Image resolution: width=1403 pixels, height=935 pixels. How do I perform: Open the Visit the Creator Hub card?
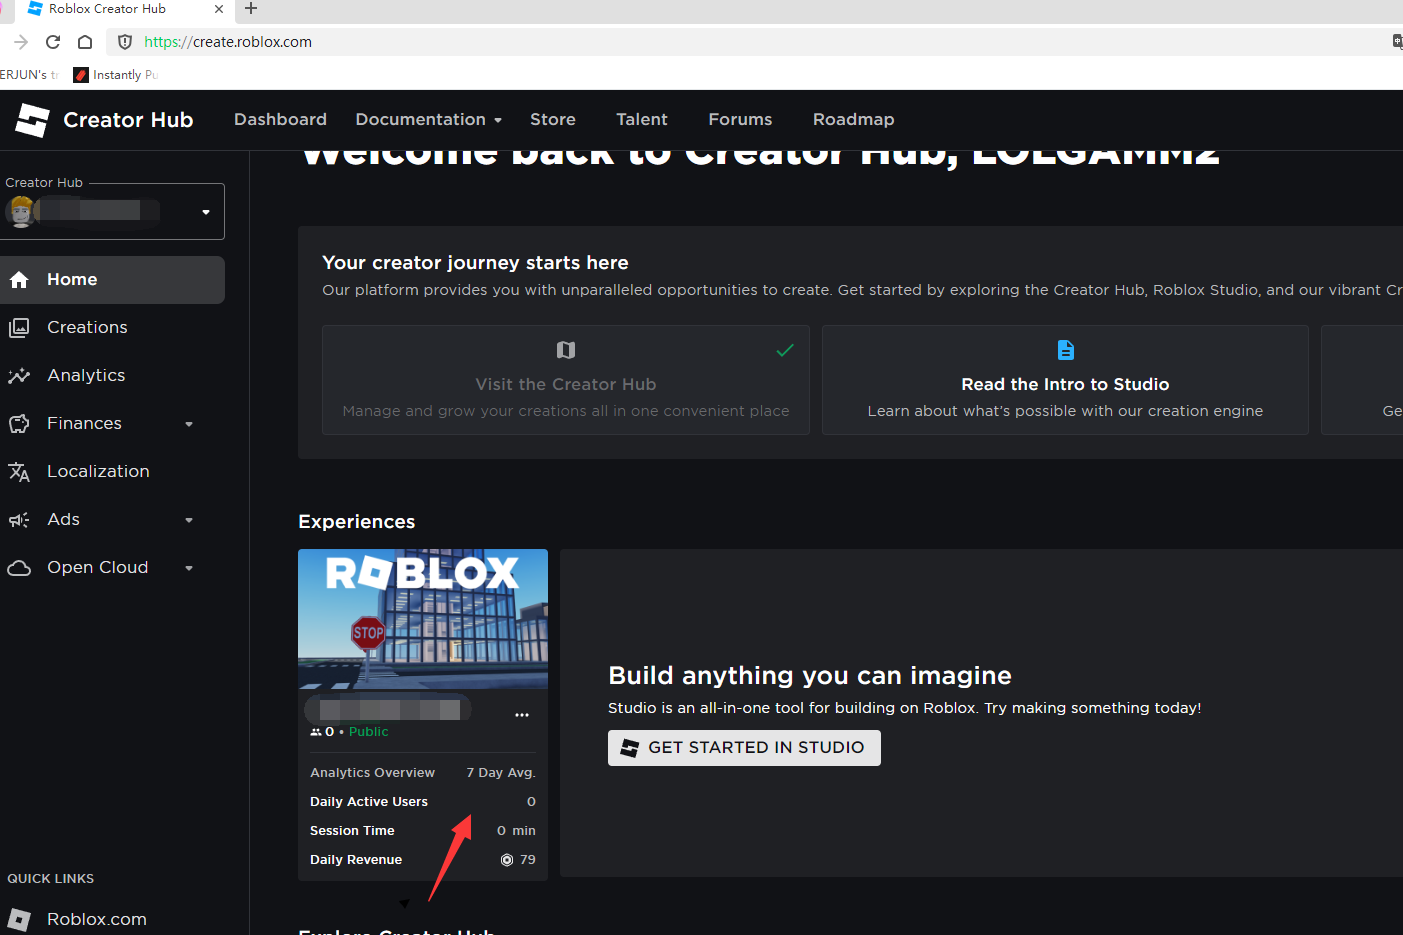coord(566,380)
